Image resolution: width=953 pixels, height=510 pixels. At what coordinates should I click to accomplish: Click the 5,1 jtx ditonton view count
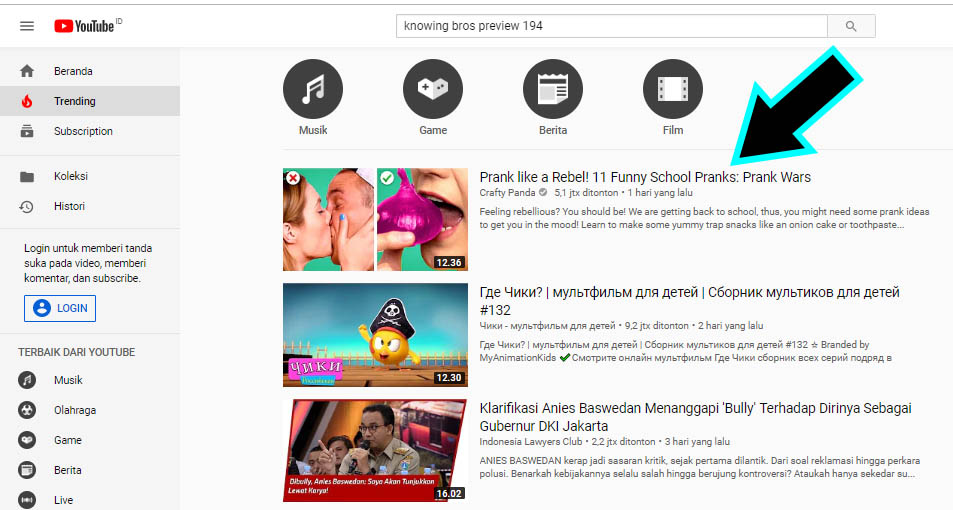click(x=586, y=193)
